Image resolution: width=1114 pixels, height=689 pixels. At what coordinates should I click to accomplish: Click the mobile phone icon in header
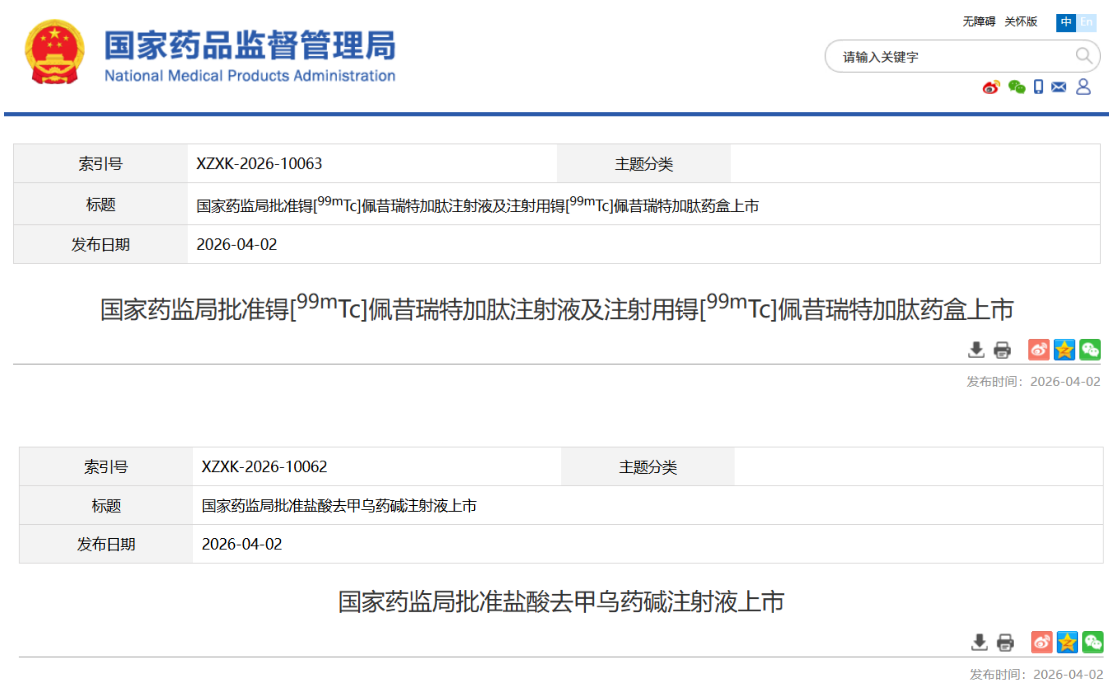click(x=1038, y=87)
